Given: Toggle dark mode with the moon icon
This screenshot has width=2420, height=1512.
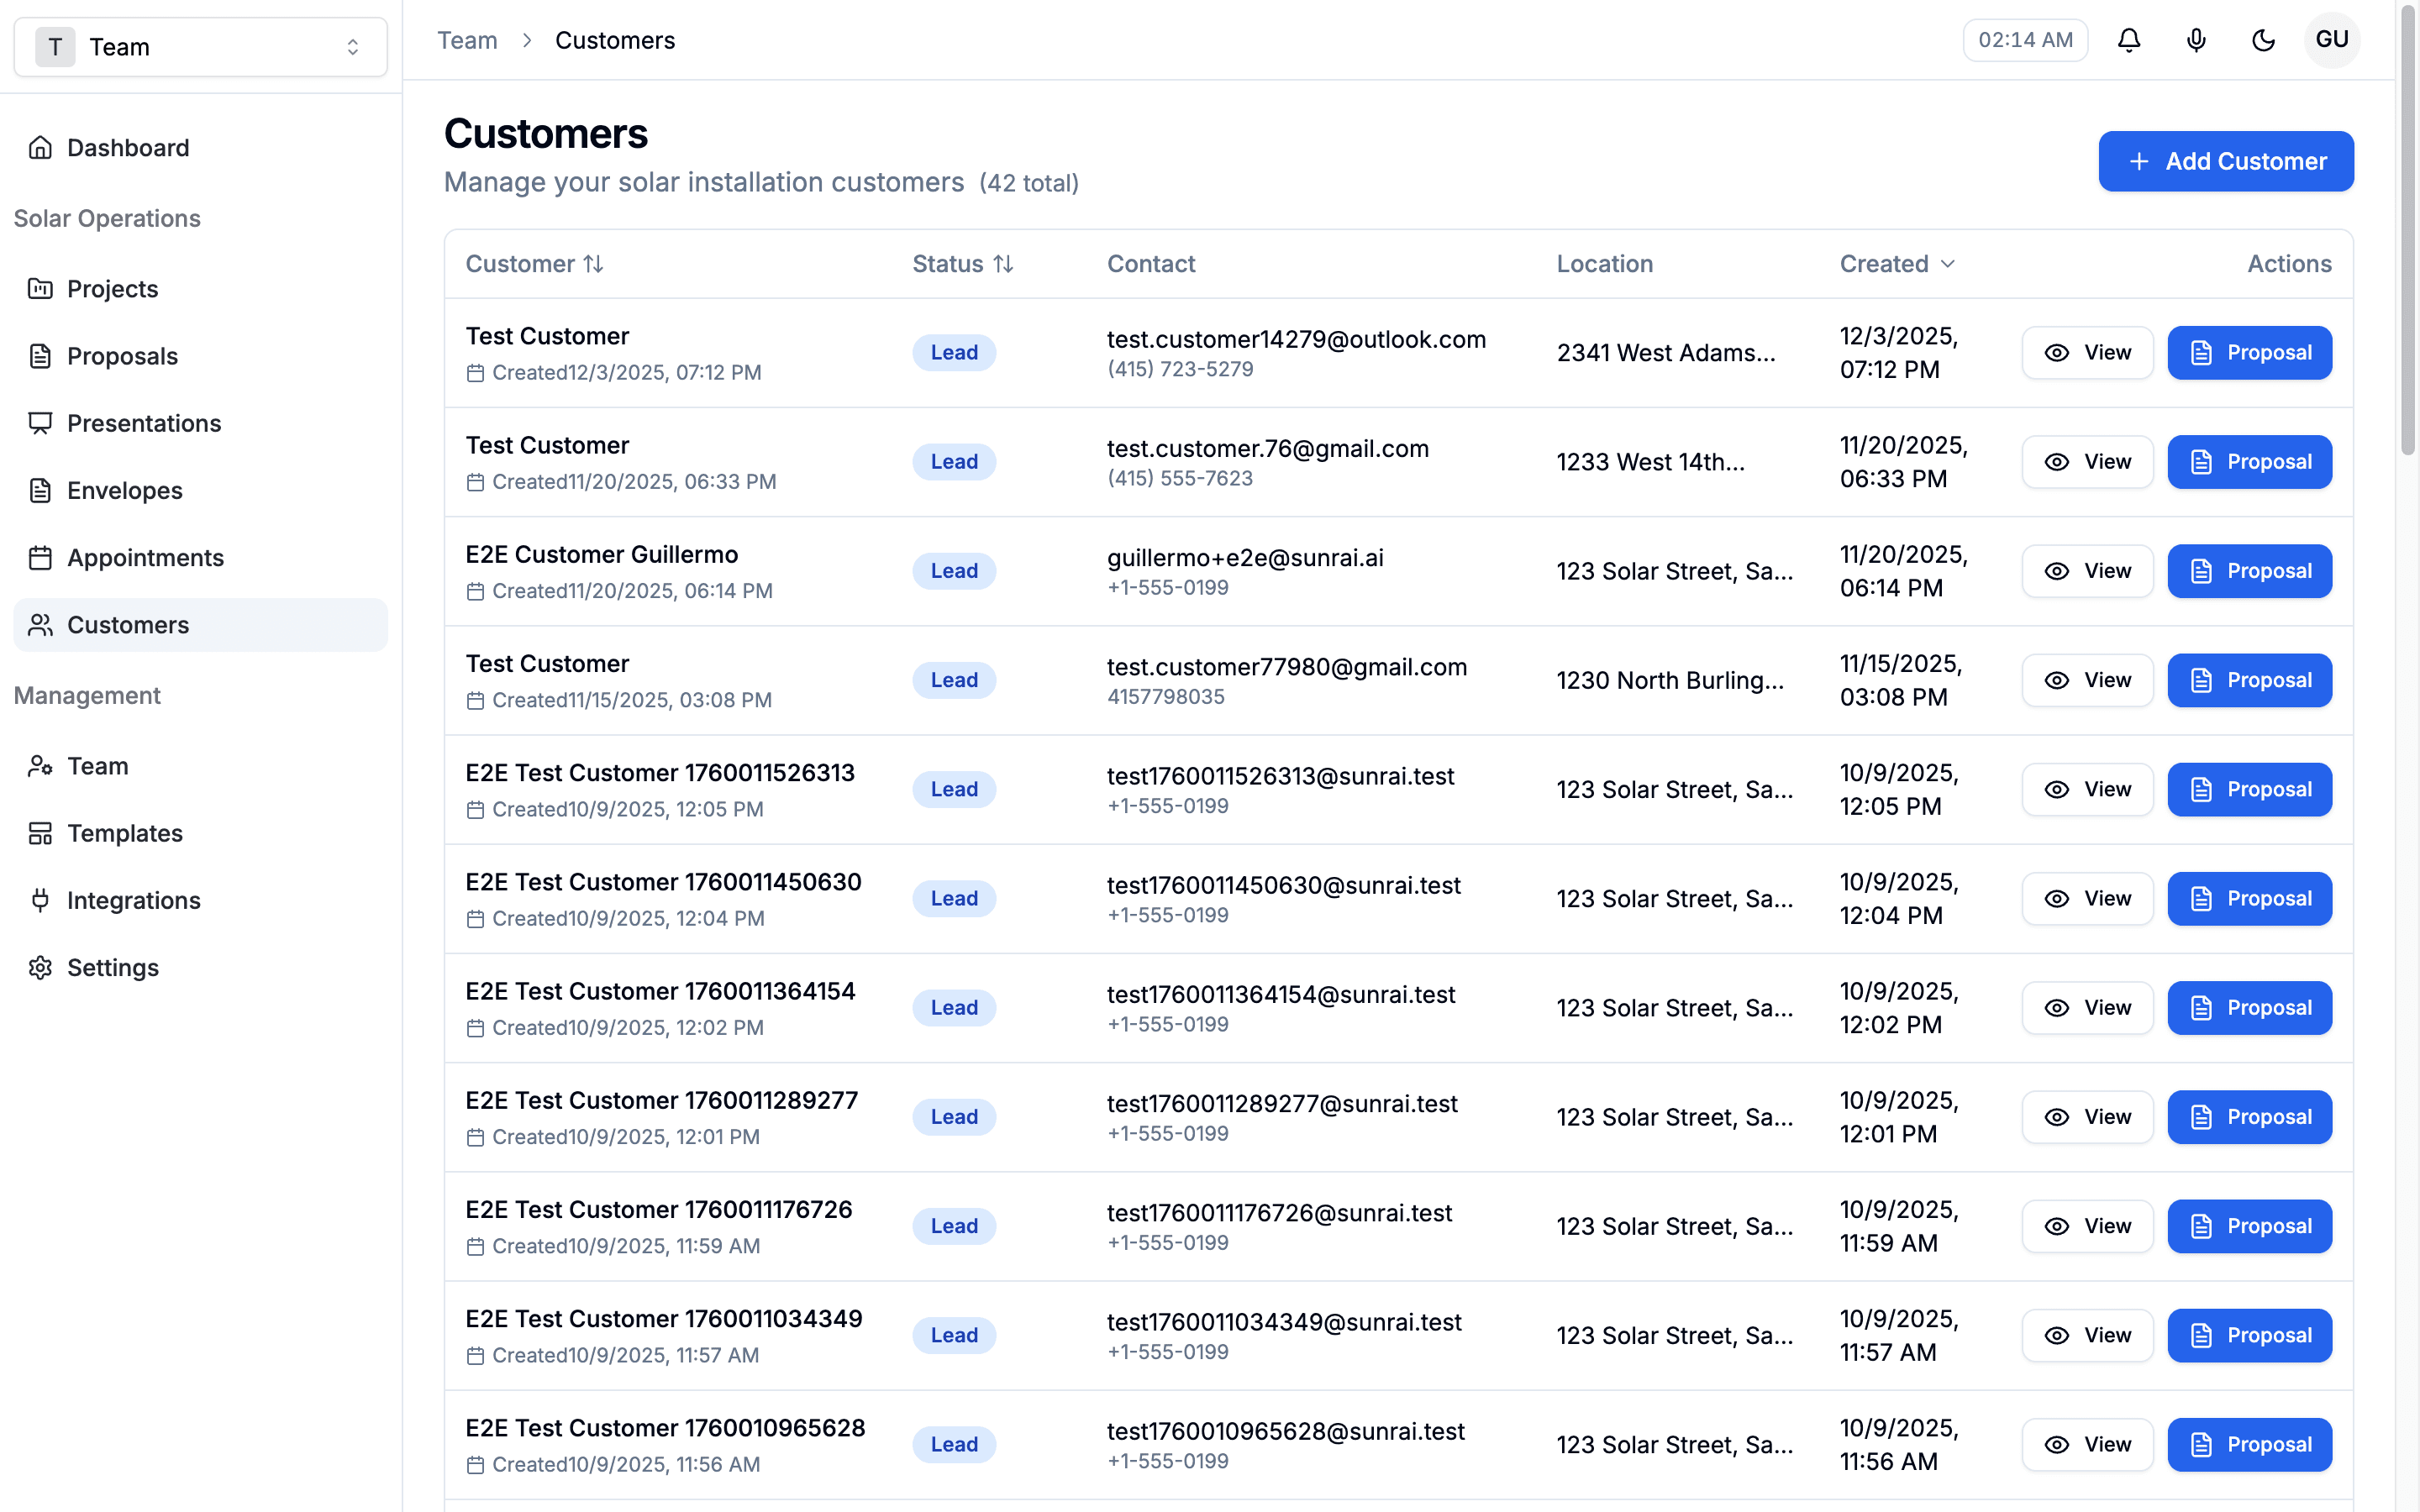Looking at the screenshot, I should pos(2263,40).
